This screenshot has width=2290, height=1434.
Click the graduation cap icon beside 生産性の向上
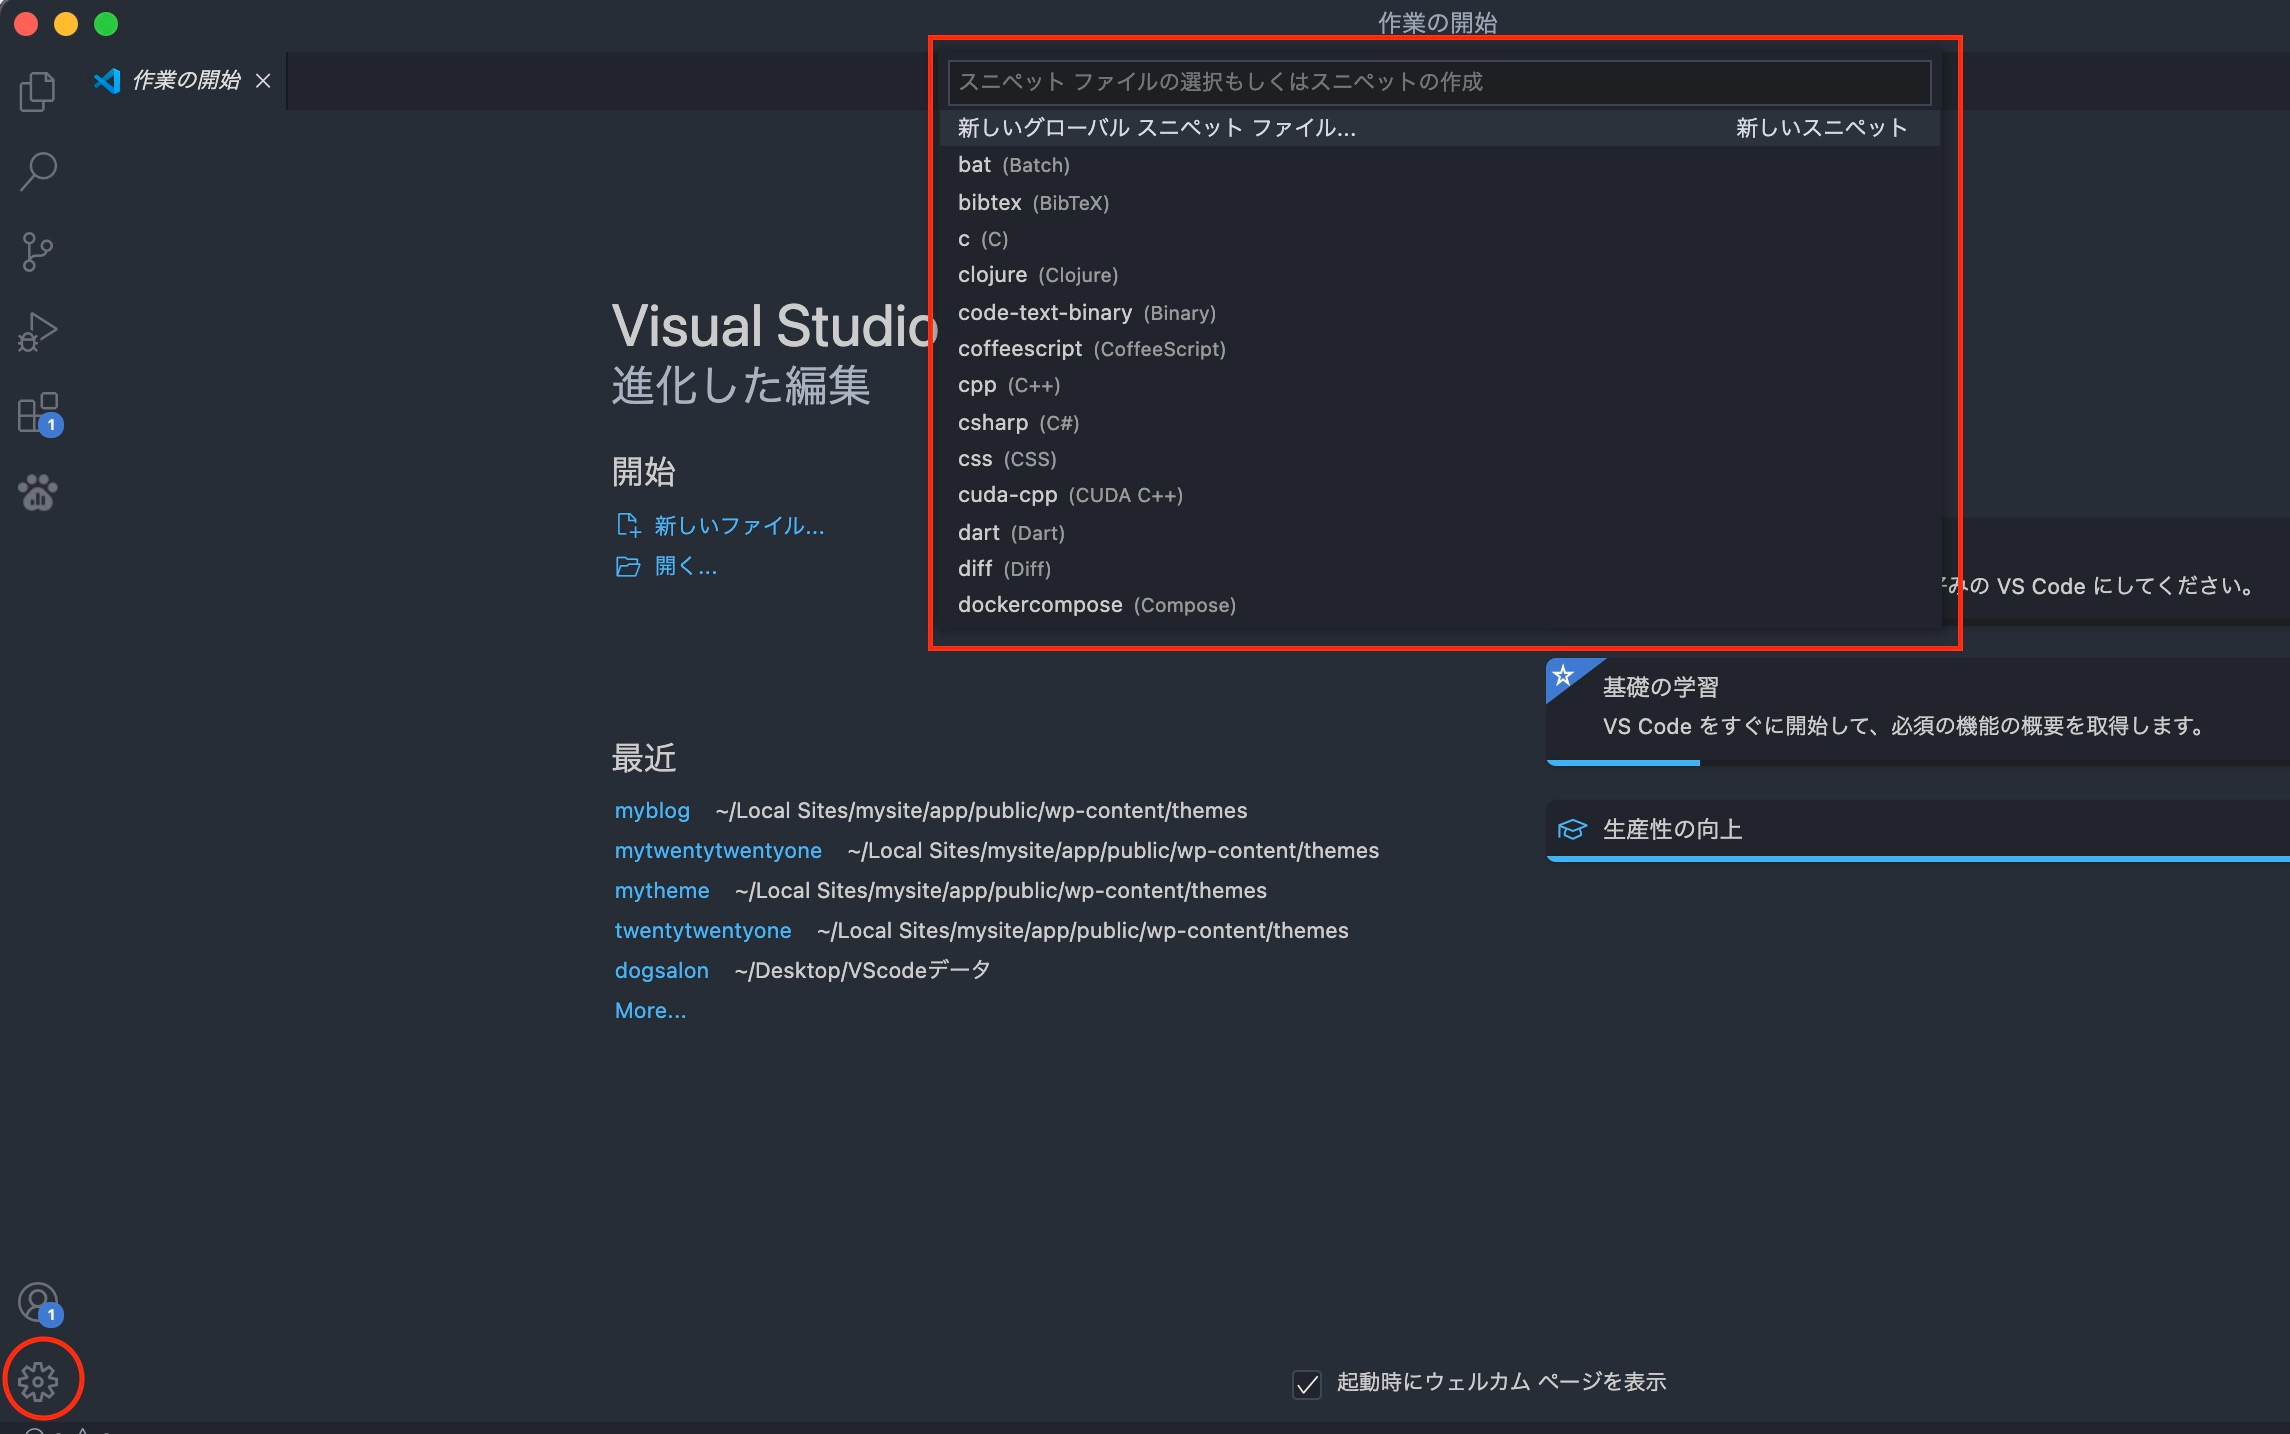coord(1572,829)
